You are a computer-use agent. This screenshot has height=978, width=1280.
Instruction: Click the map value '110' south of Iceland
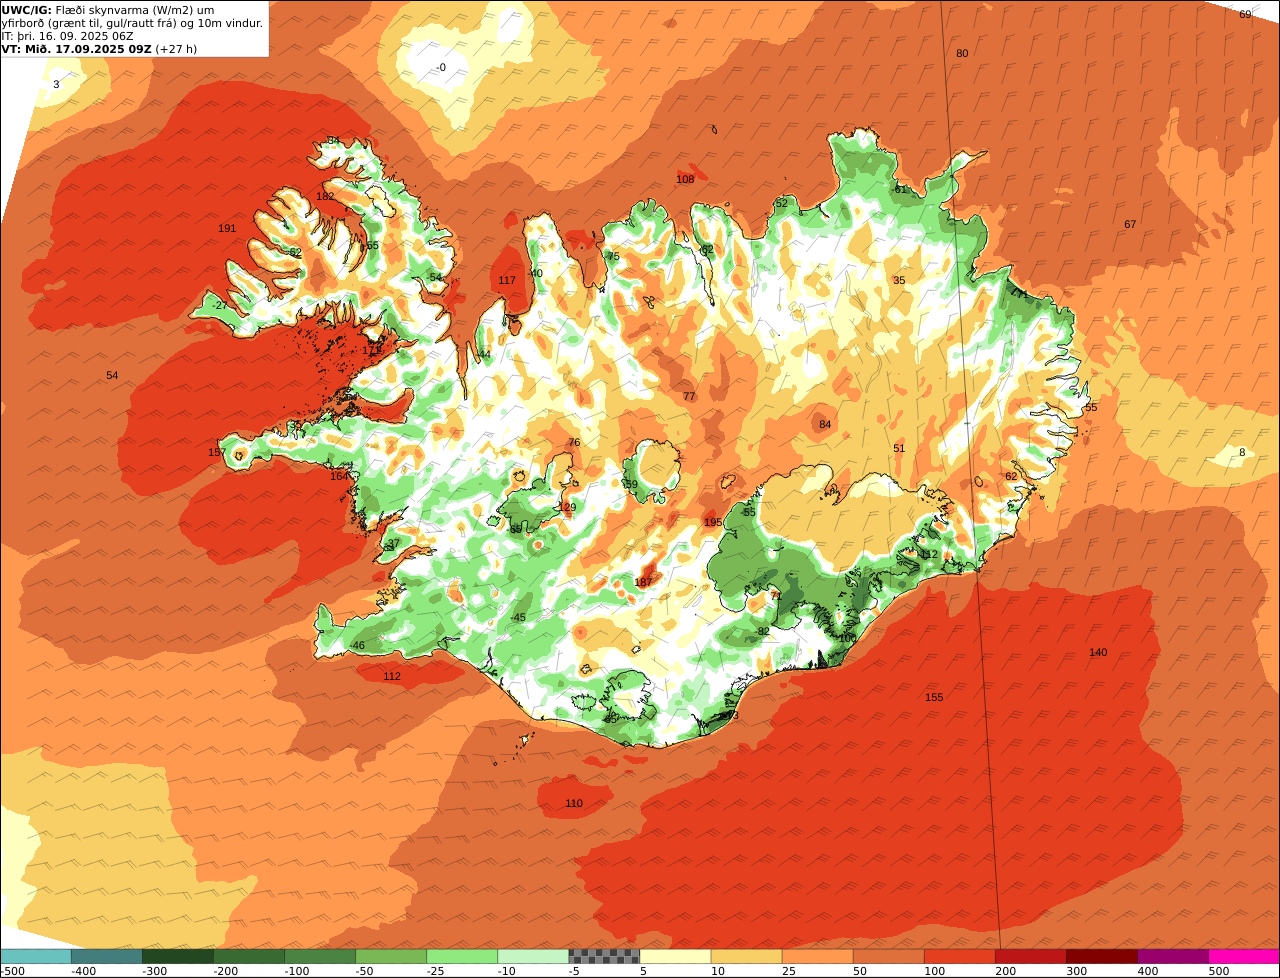click(x=574, y=804)
